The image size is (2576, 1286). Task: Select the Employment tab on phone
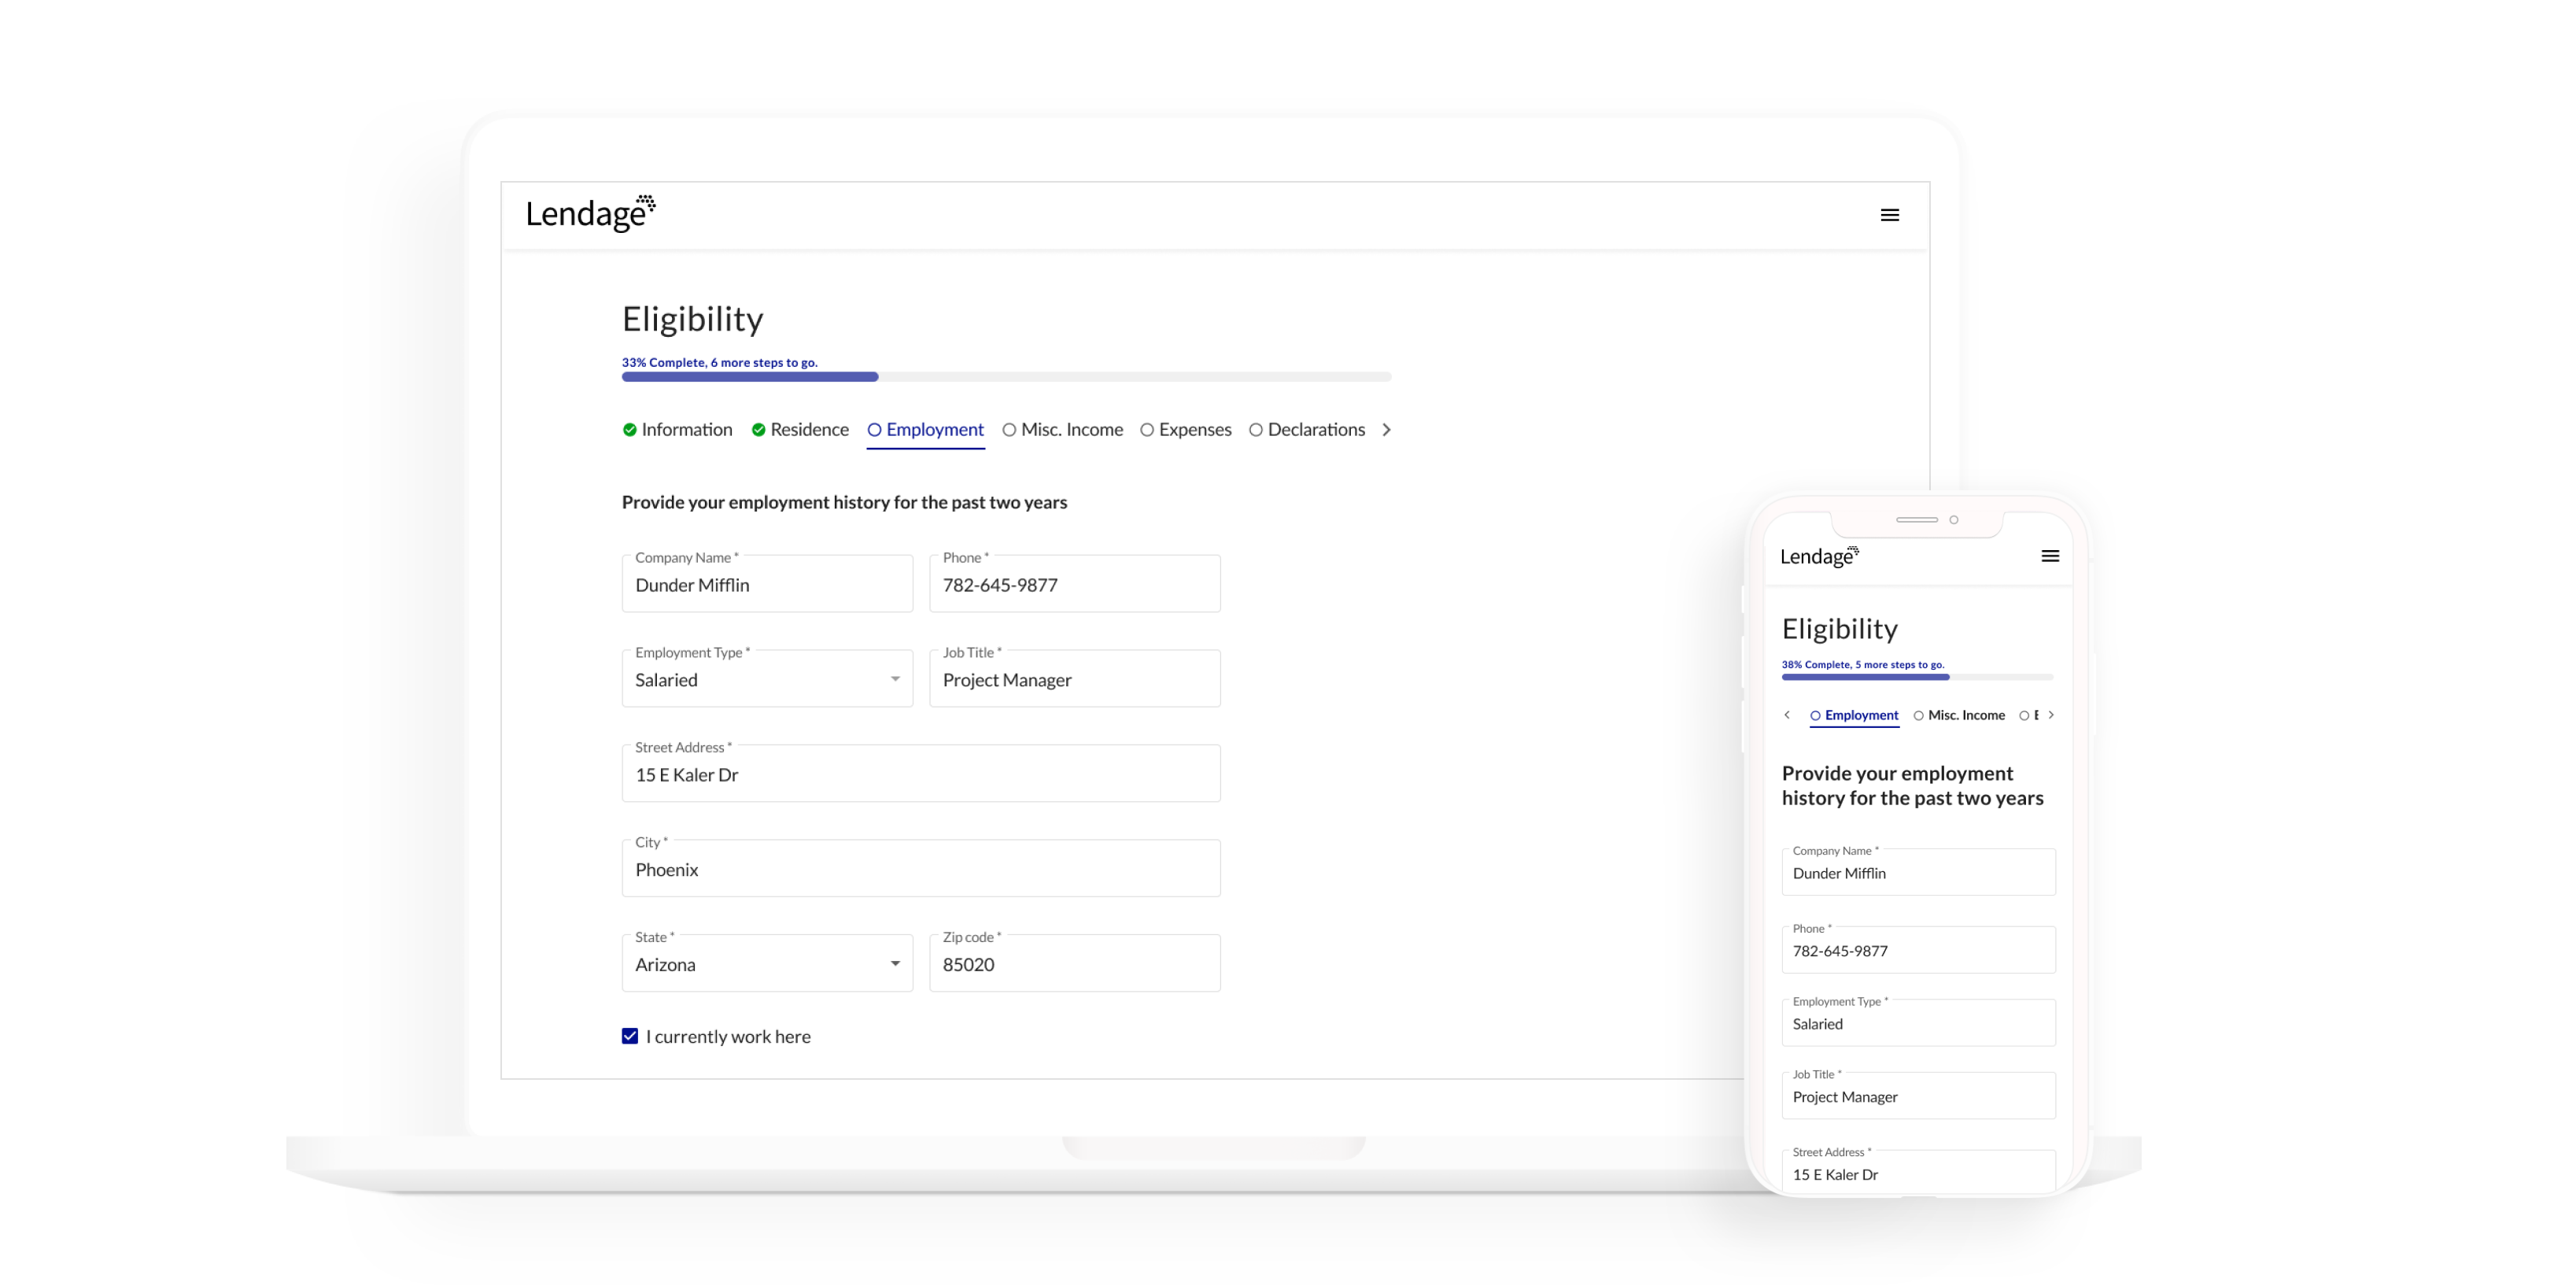(1854, 715)
